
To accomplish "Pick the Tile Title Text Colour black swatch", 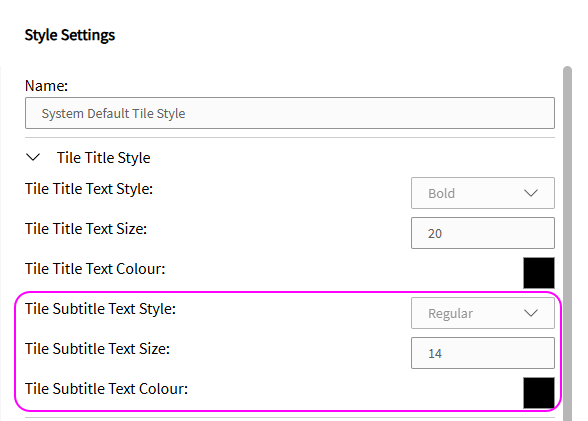I will pyautogui.click(x=539, y=273).
